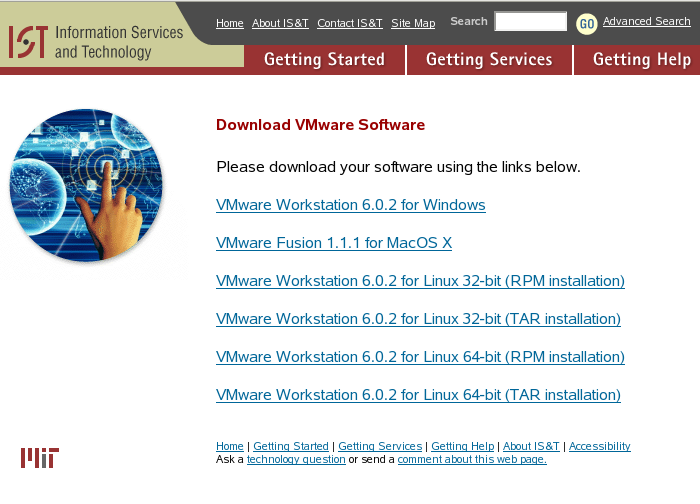Open About IS&T in top navigation
The image size is (700, 504).
(x=280, y=23)
